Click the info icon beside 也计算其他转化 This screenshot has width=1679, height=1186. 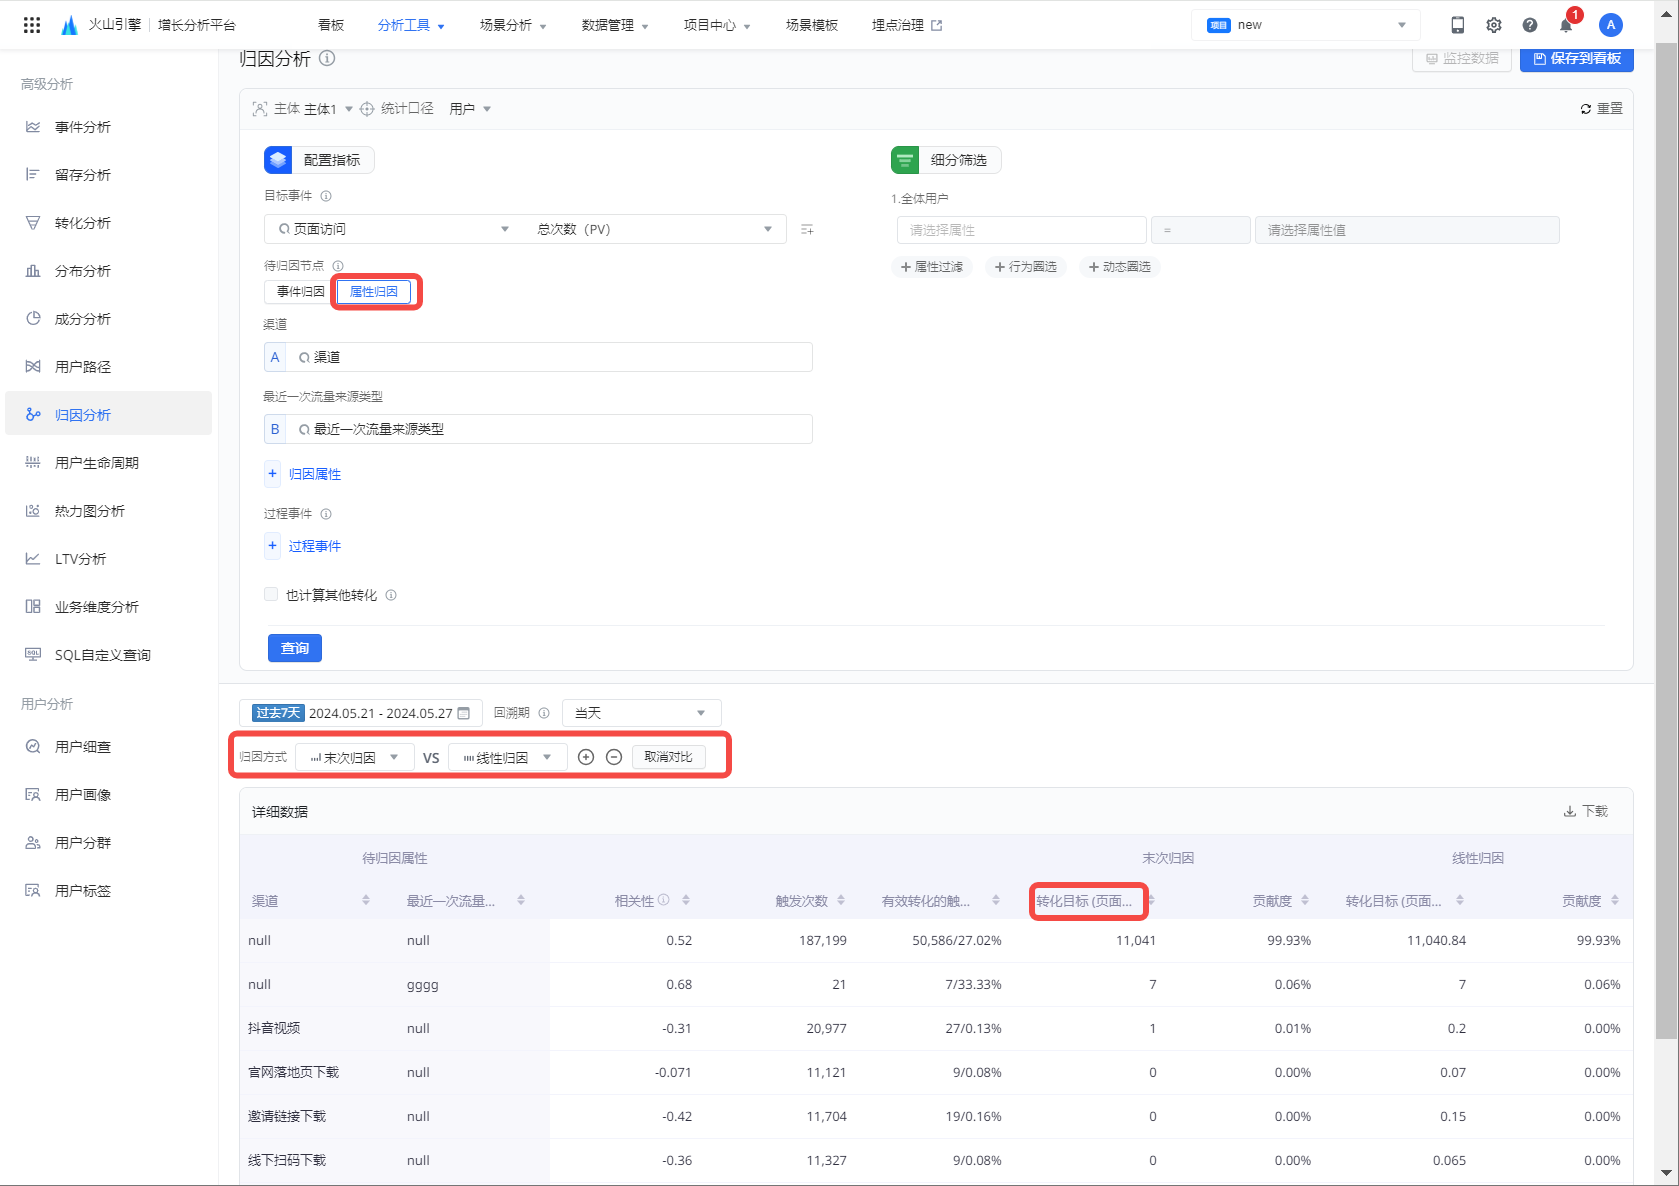[391, 595]
